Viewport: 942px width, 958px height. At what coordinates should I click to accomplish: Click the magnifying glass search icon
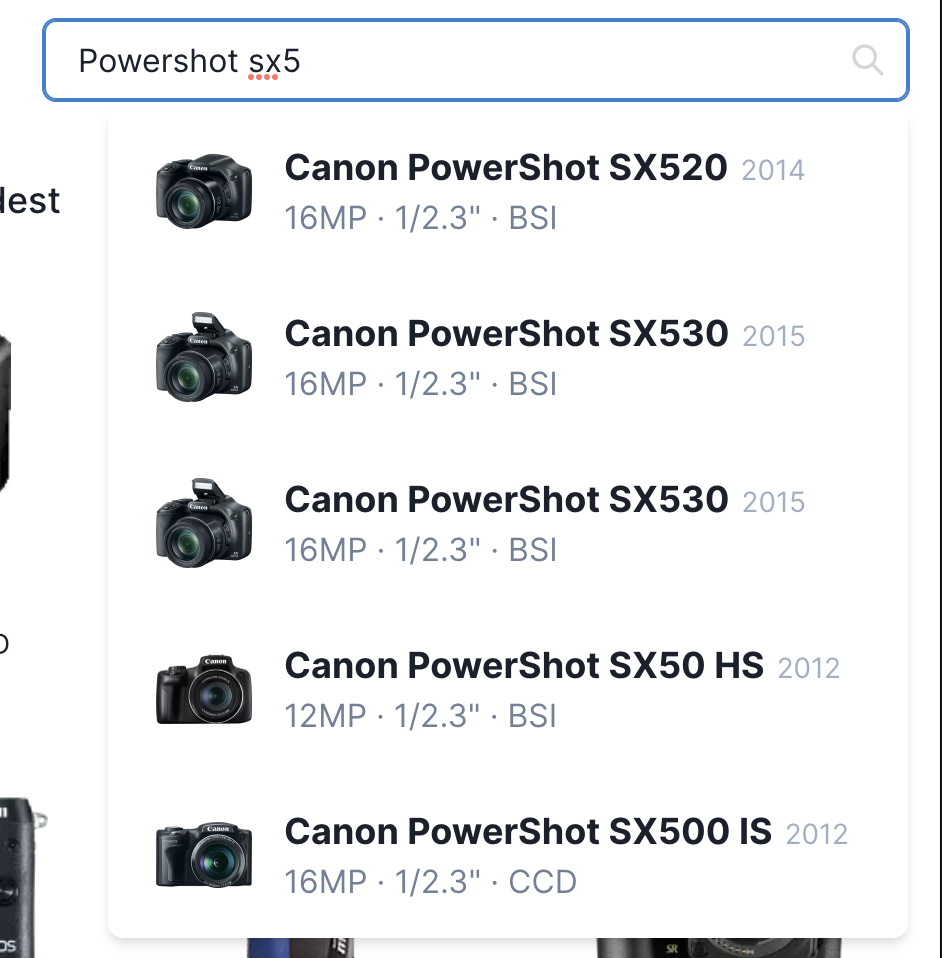coord(867,61)
